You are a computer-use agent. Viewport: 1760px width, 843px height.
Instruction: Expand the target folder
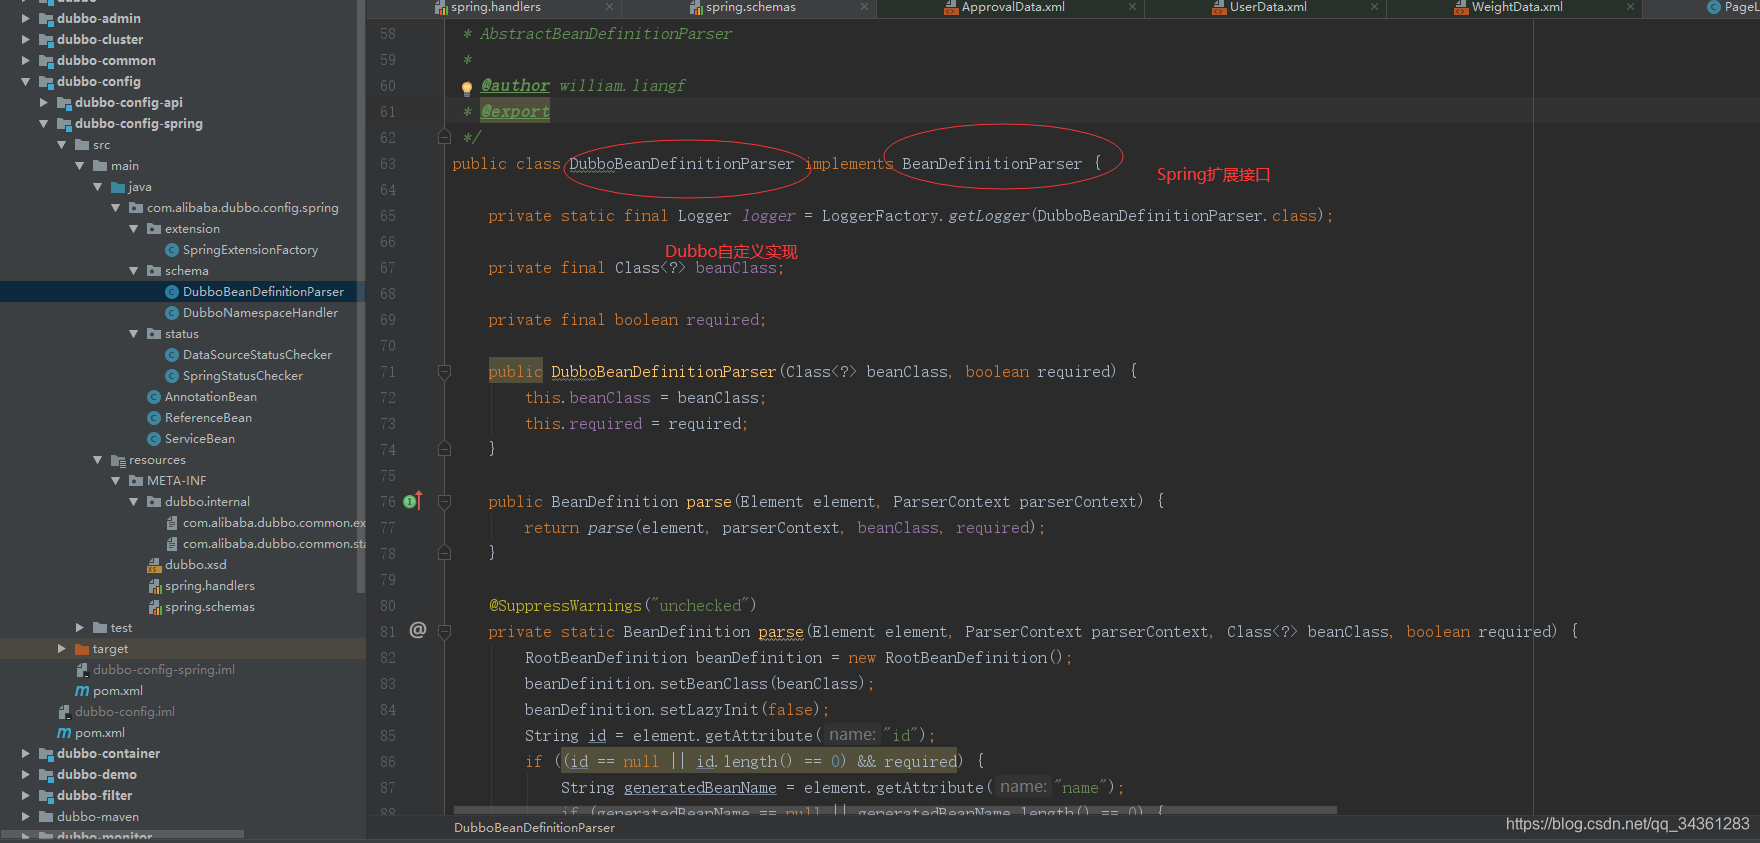pos(62,649)
